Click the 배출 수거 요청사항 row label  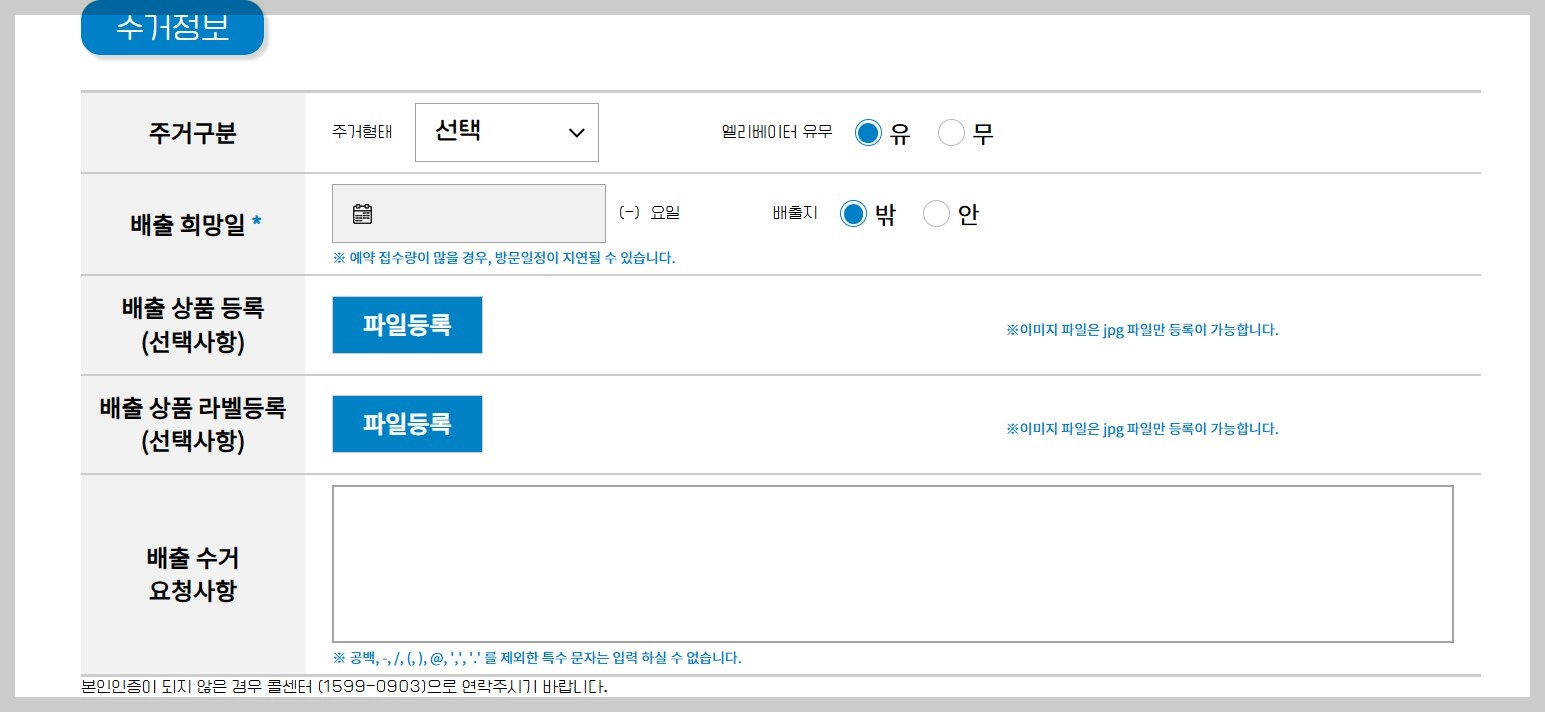click(x=192, y=574)
